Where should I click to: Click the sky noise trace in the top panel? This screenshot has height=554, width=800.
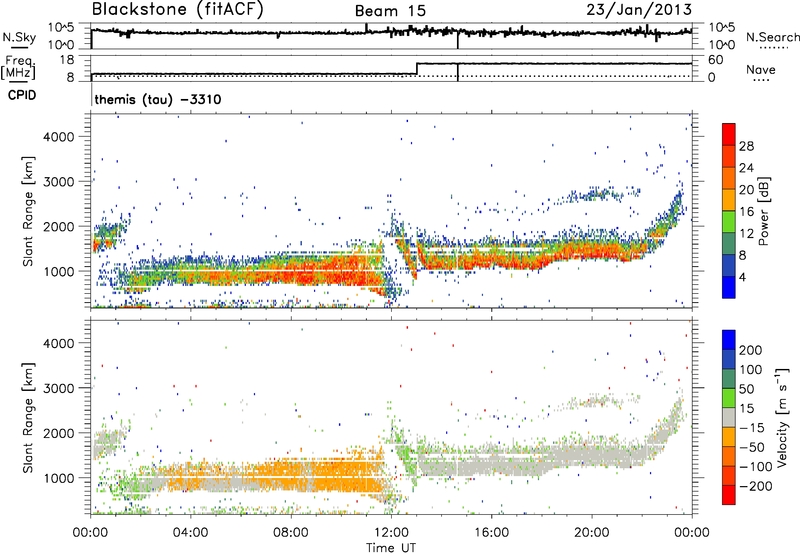[391, 32]
